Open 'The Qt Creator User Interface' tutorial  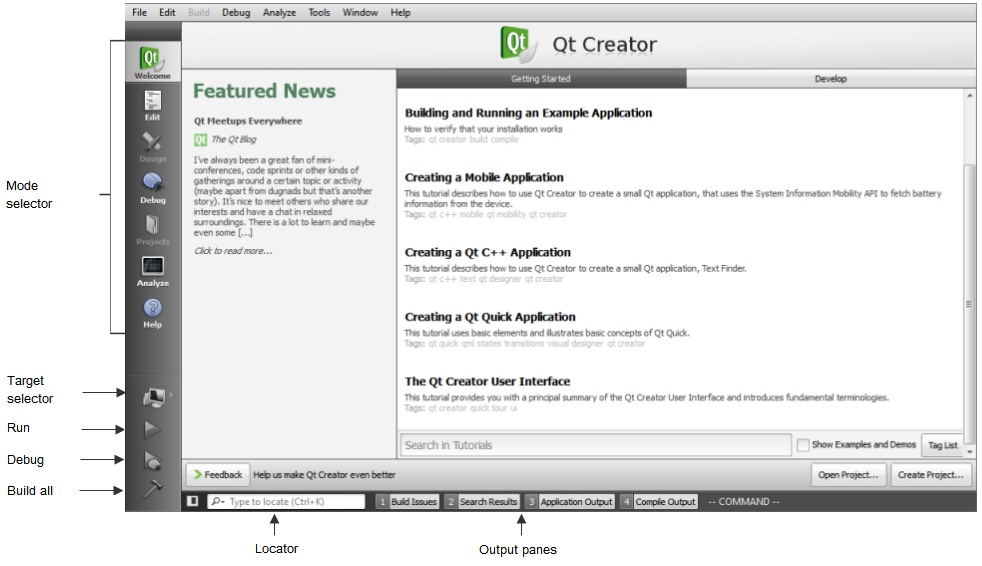pos(487,381)
